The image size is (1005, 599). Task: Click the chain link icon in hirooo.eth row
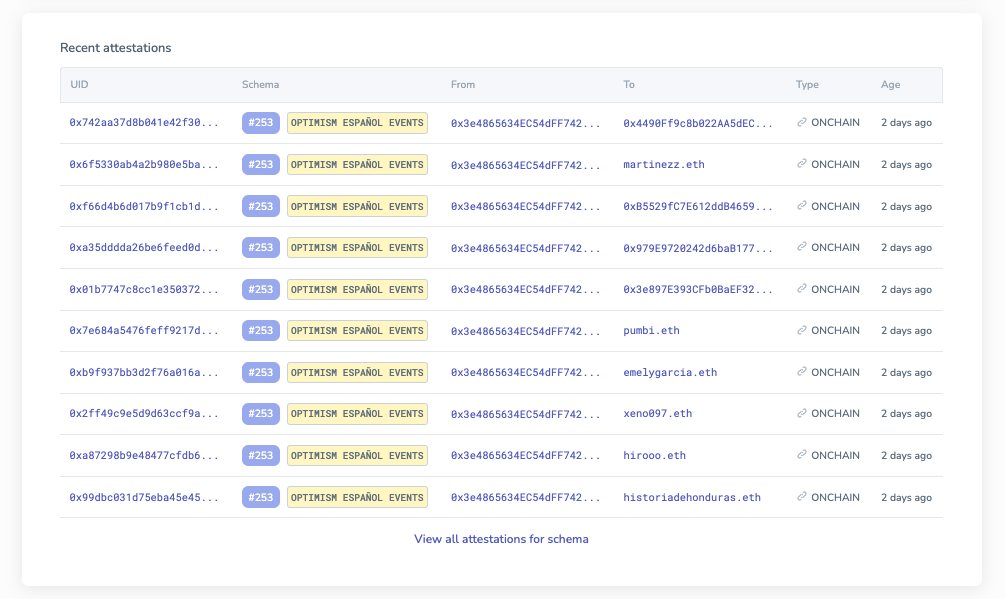pyautogui.click(x=802, y=456)
